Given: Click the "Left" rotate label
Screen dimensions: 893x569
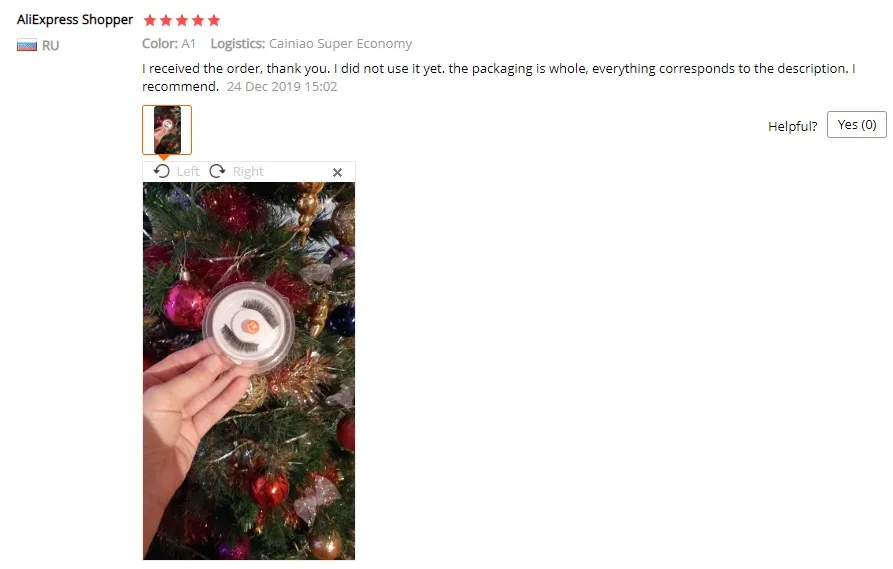Looking at the screenshot, I should 188,171.
